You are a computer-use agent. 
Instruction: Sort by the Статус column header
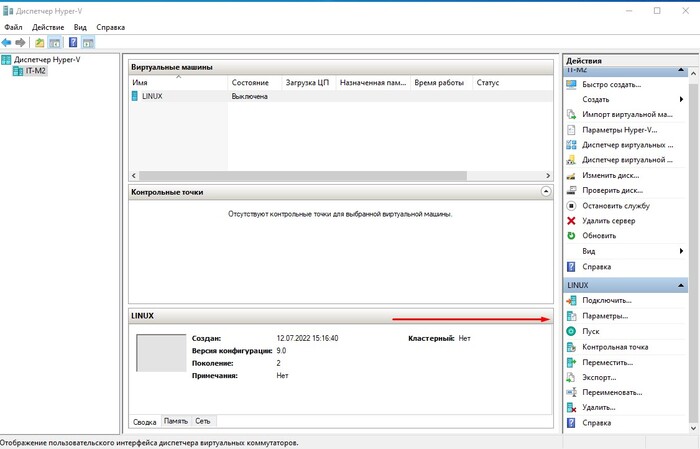click(512, 83)
